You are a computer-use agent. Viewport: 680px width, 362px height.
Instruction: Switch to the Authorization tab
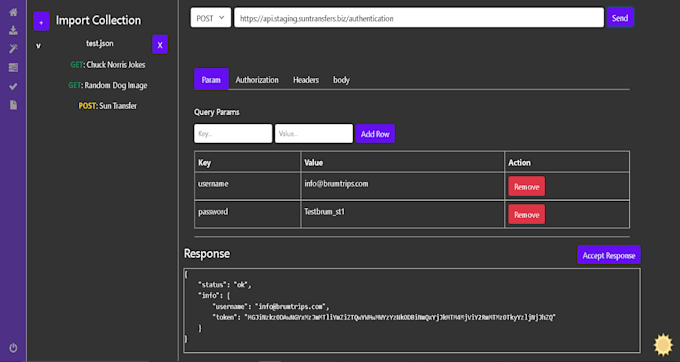(x=257, y=80)
